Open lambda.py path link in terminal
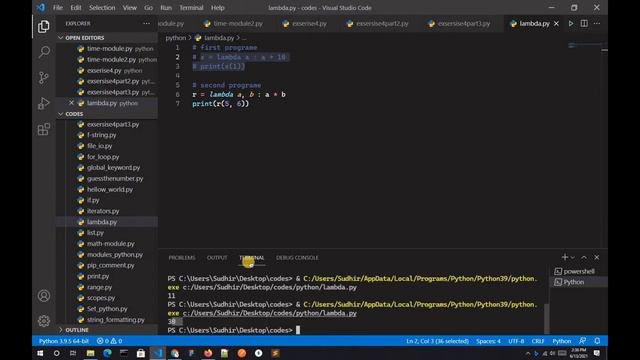 point(269,313)
